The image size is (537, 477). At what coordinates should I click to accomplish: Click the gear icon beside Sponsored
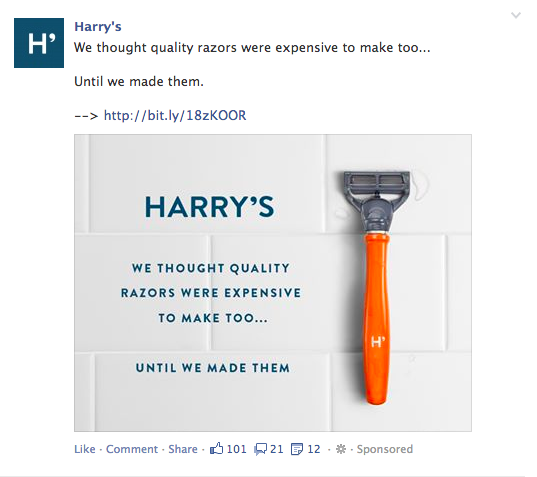[x=341, y=449]
